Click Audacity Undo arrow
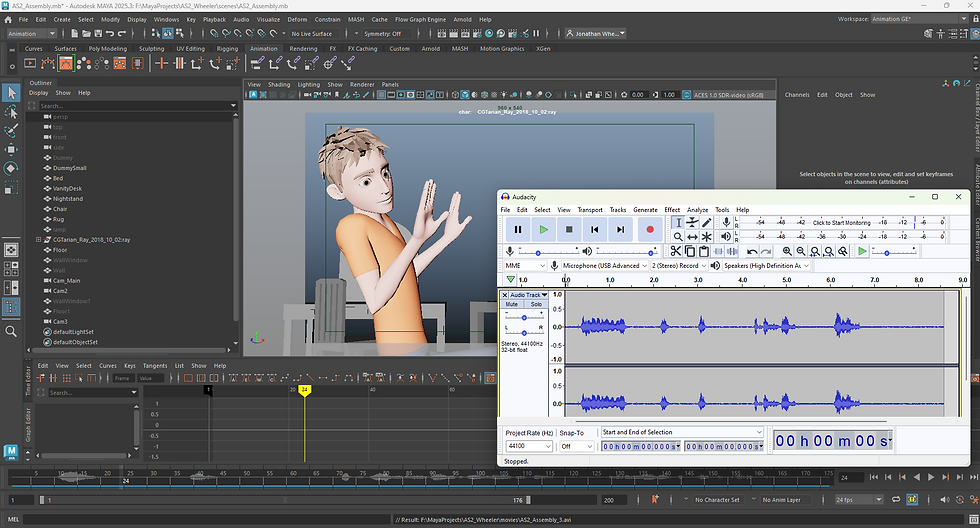This screenshot has height=528, width=980. [752, 251]
